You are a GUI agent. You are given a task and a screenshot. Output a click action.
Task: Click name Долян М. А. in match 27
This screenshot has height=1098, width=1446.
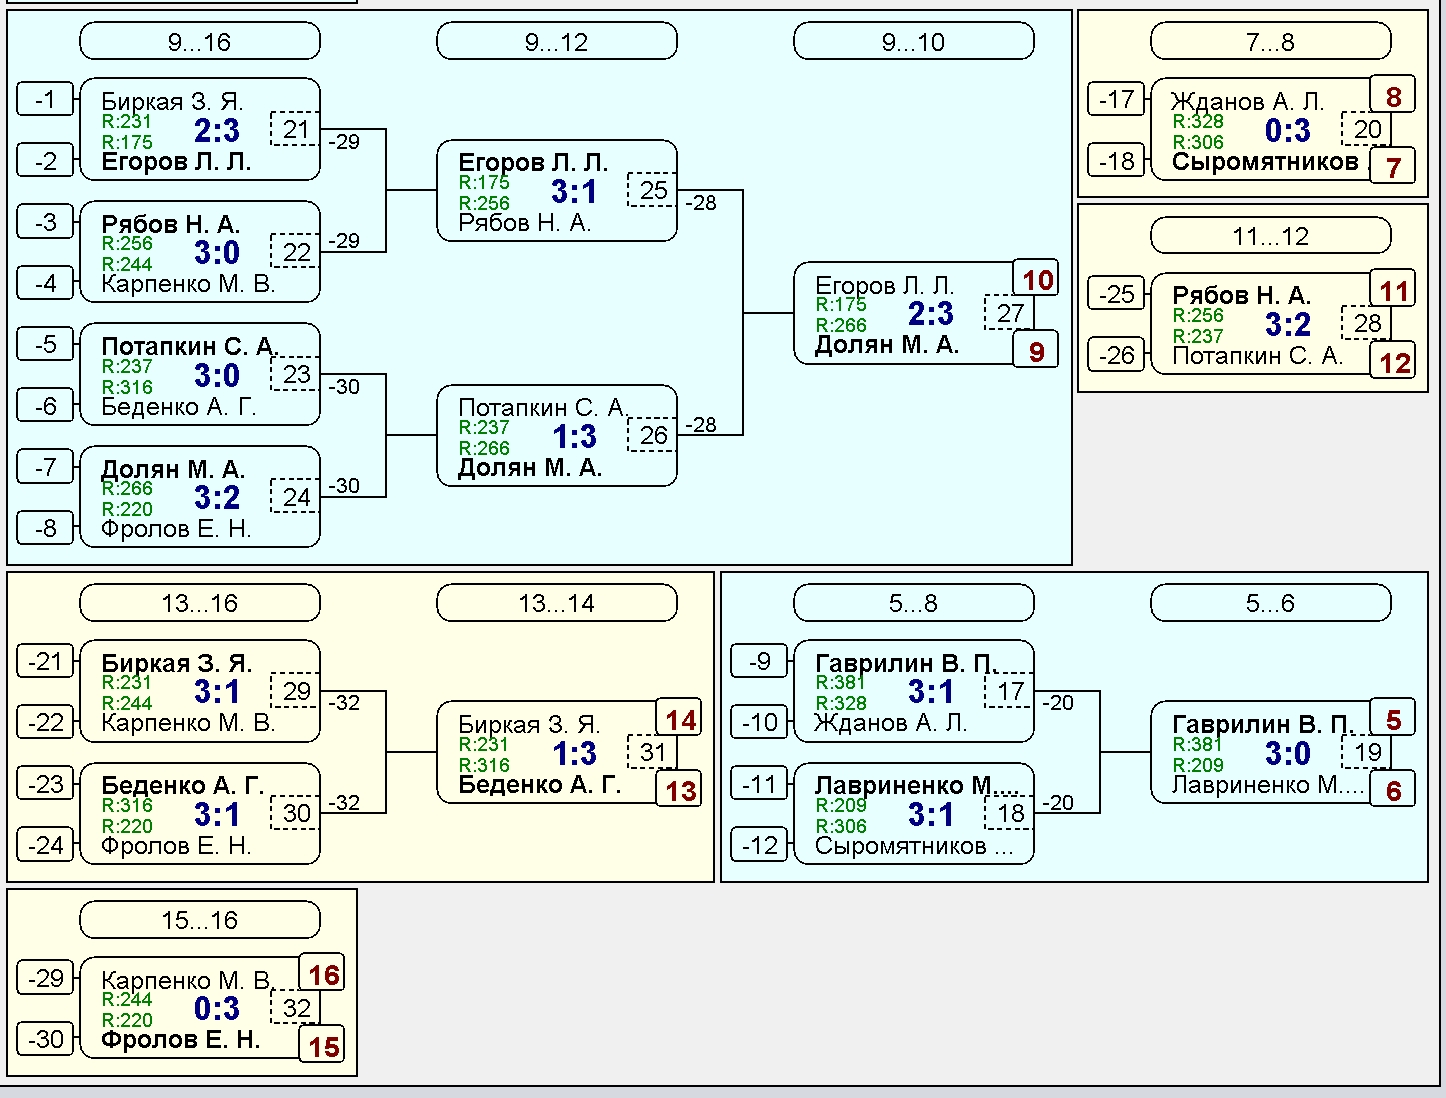(887, 345)
